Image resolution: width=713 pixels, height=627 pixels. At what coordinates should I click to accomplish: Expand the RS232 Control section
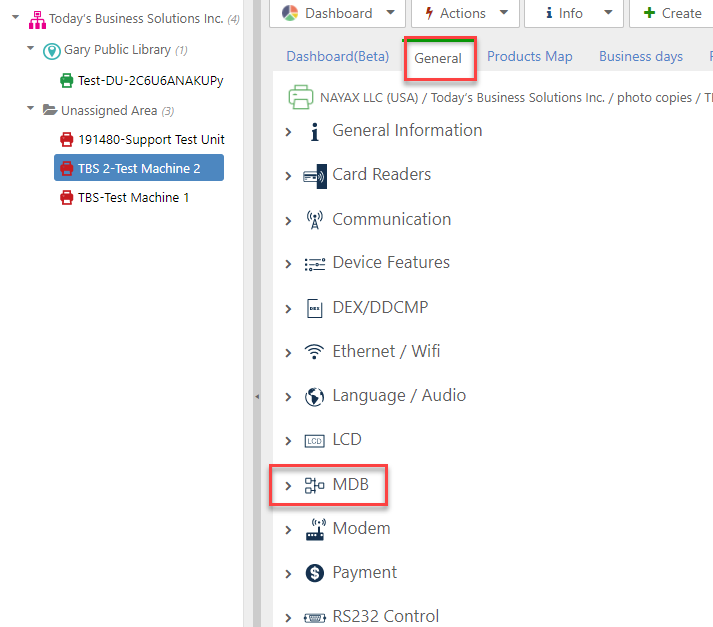[x=289, y=617]
